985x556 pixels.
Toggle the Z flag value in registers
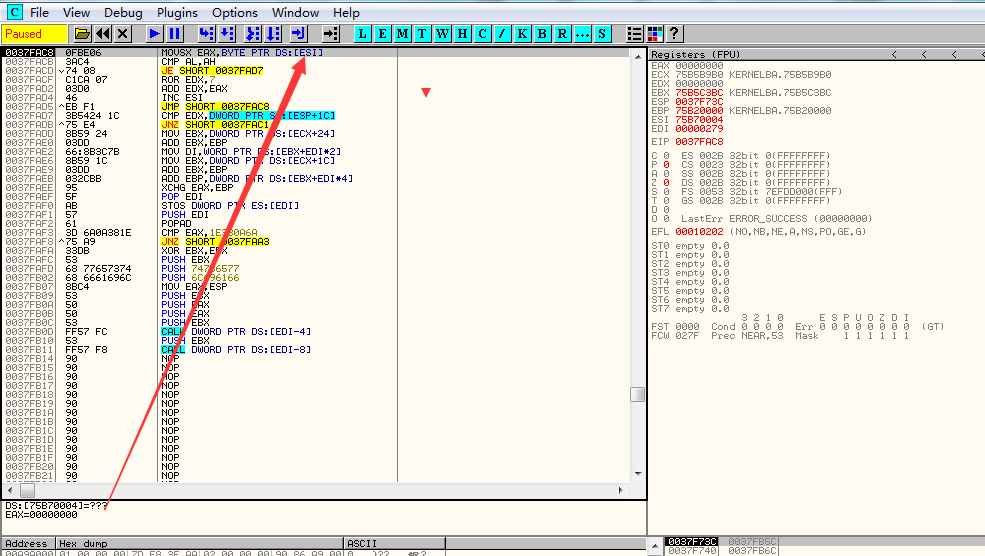(x=665, y=183)
